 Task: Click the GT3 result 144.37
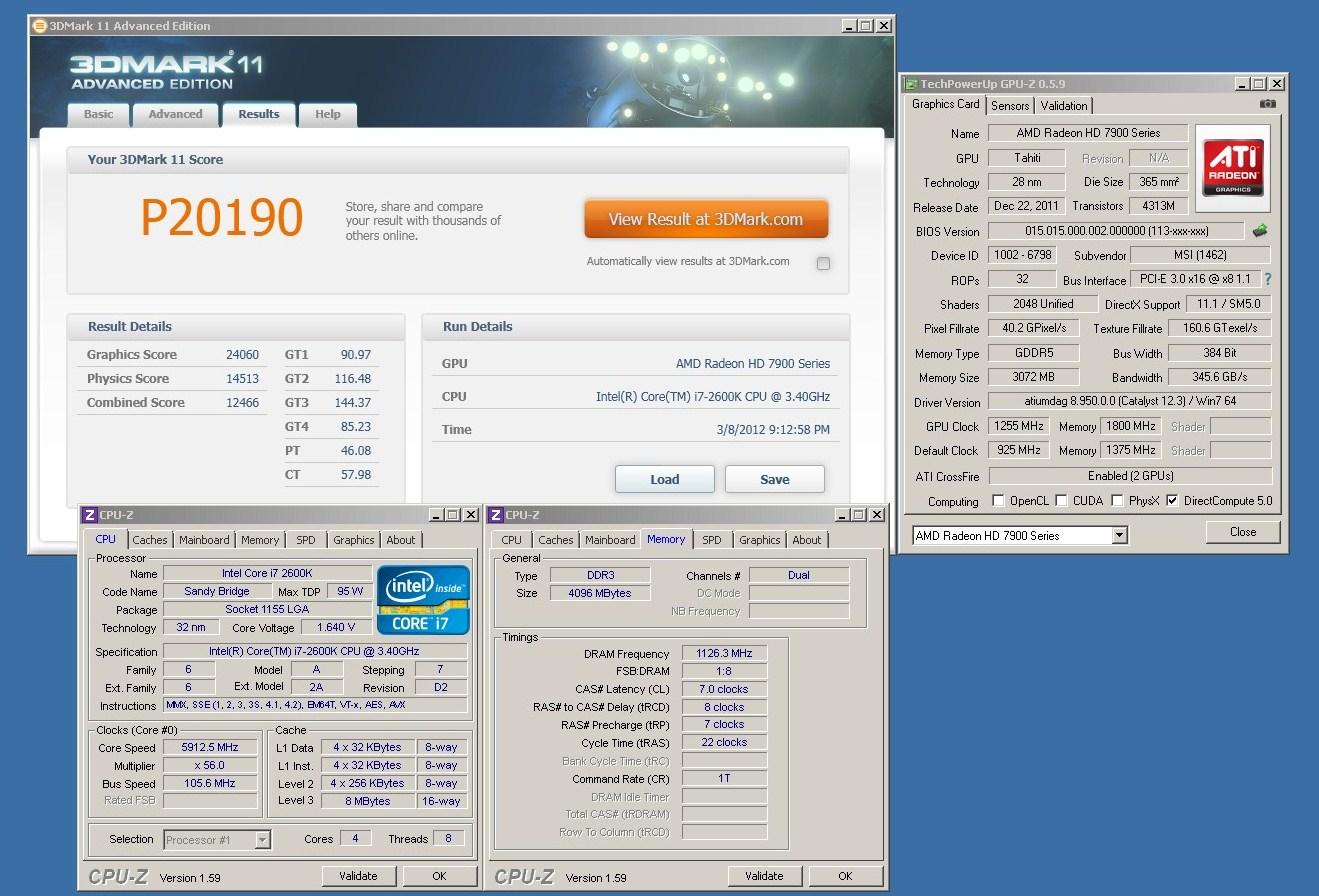[353, 402]
